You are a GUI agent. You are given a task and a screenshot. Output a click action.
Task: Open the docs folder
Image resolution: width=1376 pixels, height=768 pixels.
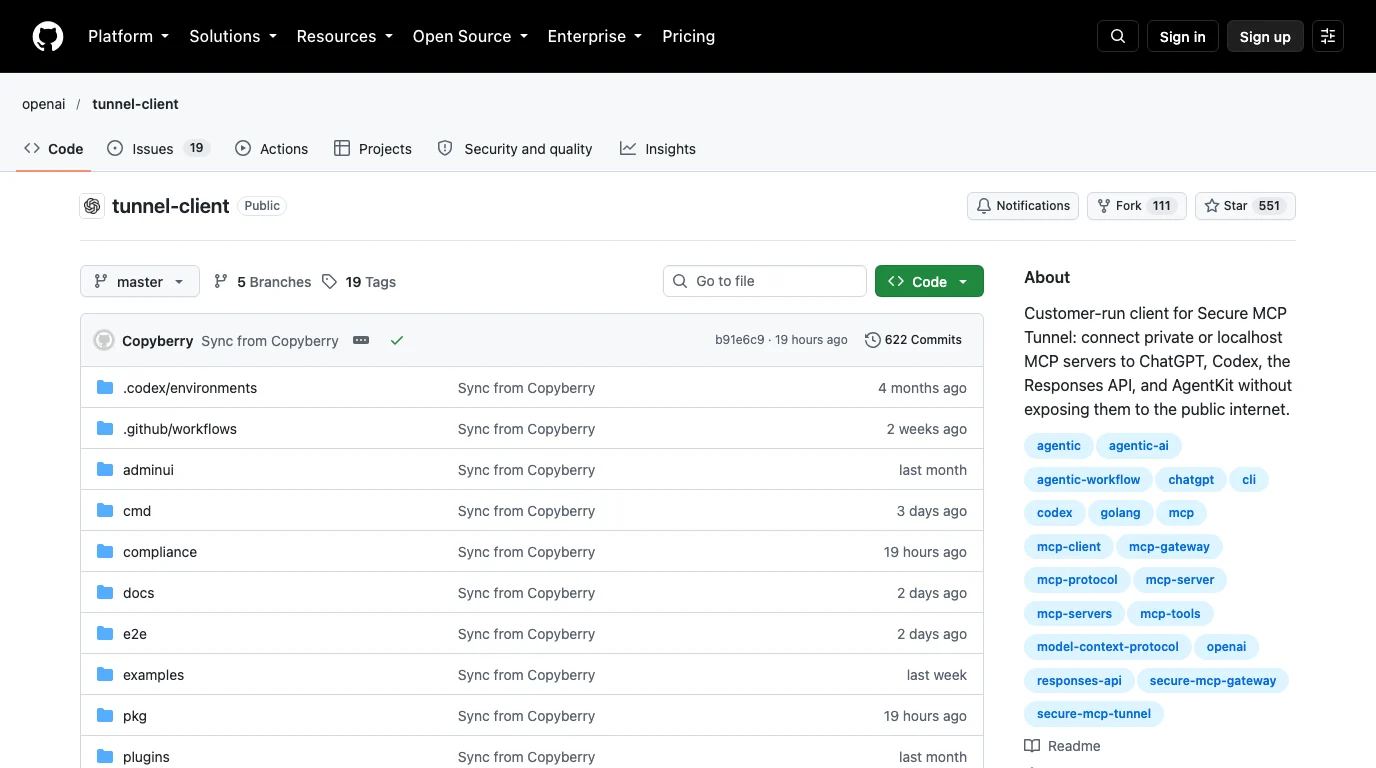[139, 593]
